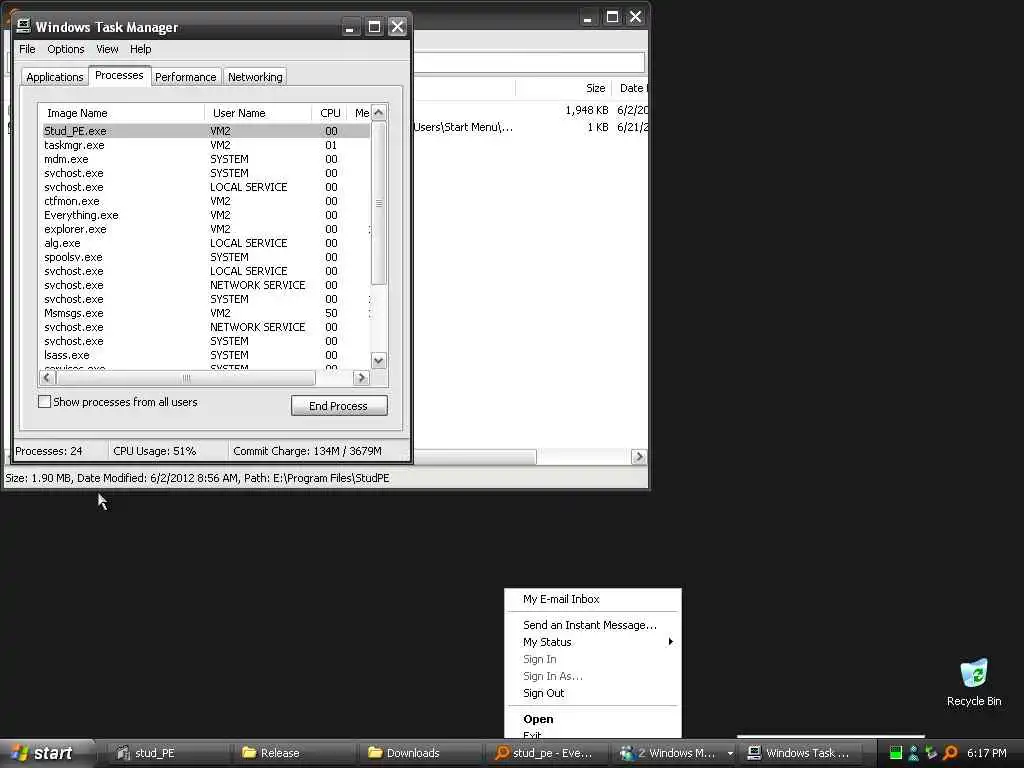Switch to the Applications tab

[x=55, y=77]
